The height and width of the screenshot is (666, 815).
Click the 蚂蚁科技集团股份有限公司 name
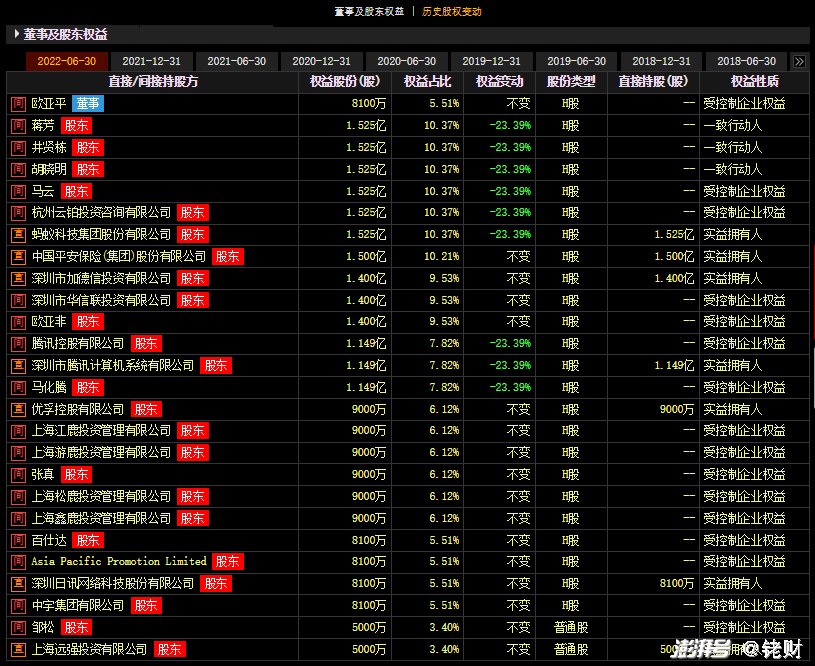(101, 235)
